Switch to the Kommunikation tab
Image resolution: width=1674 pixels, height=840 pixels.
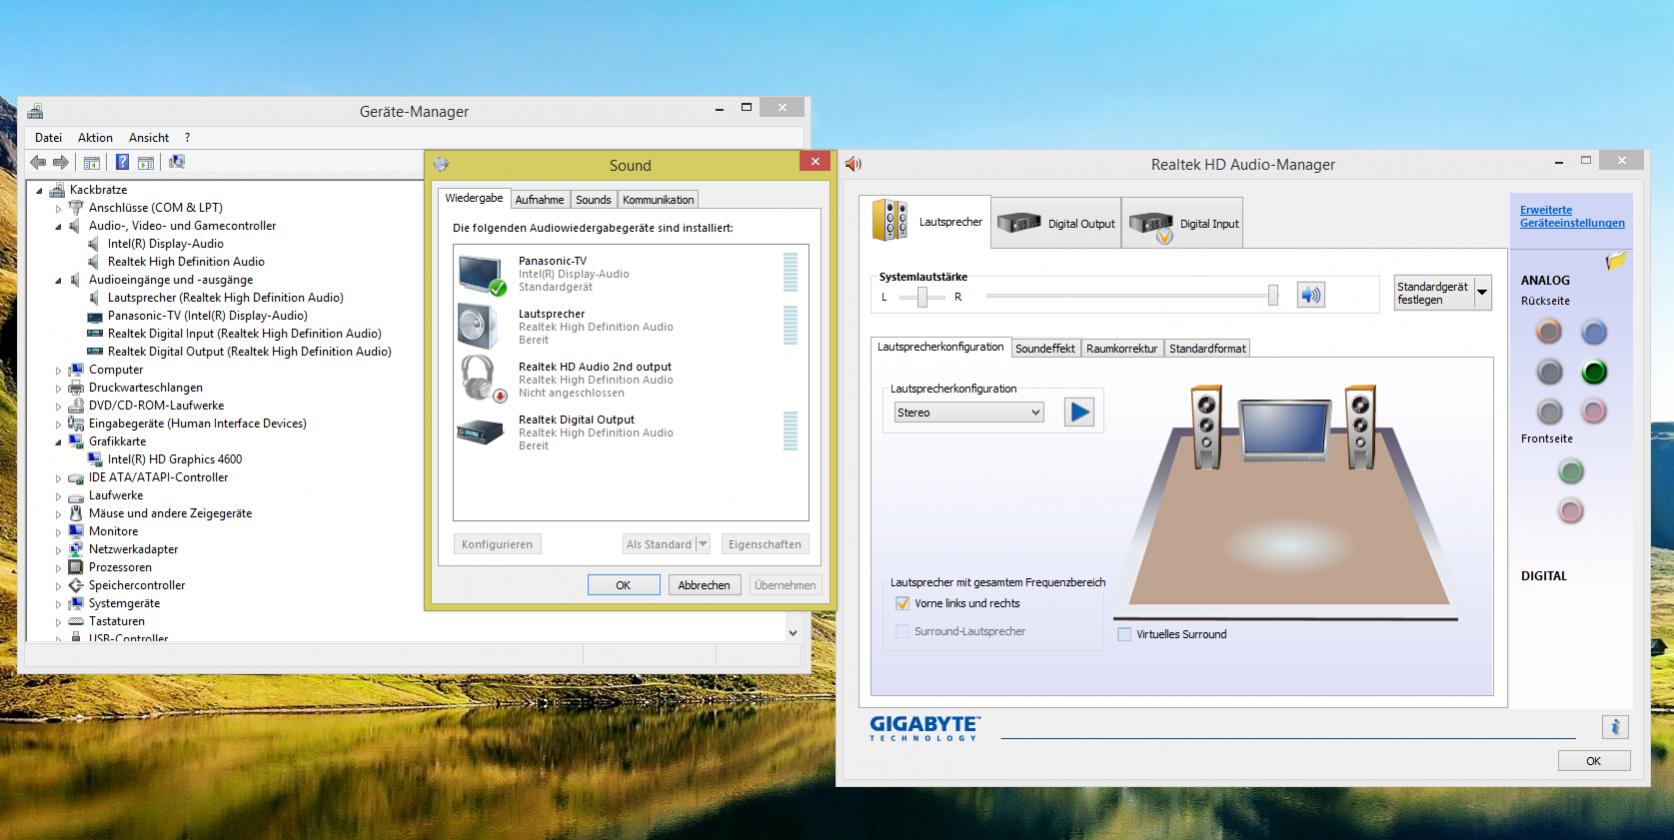tap(658, 199)
